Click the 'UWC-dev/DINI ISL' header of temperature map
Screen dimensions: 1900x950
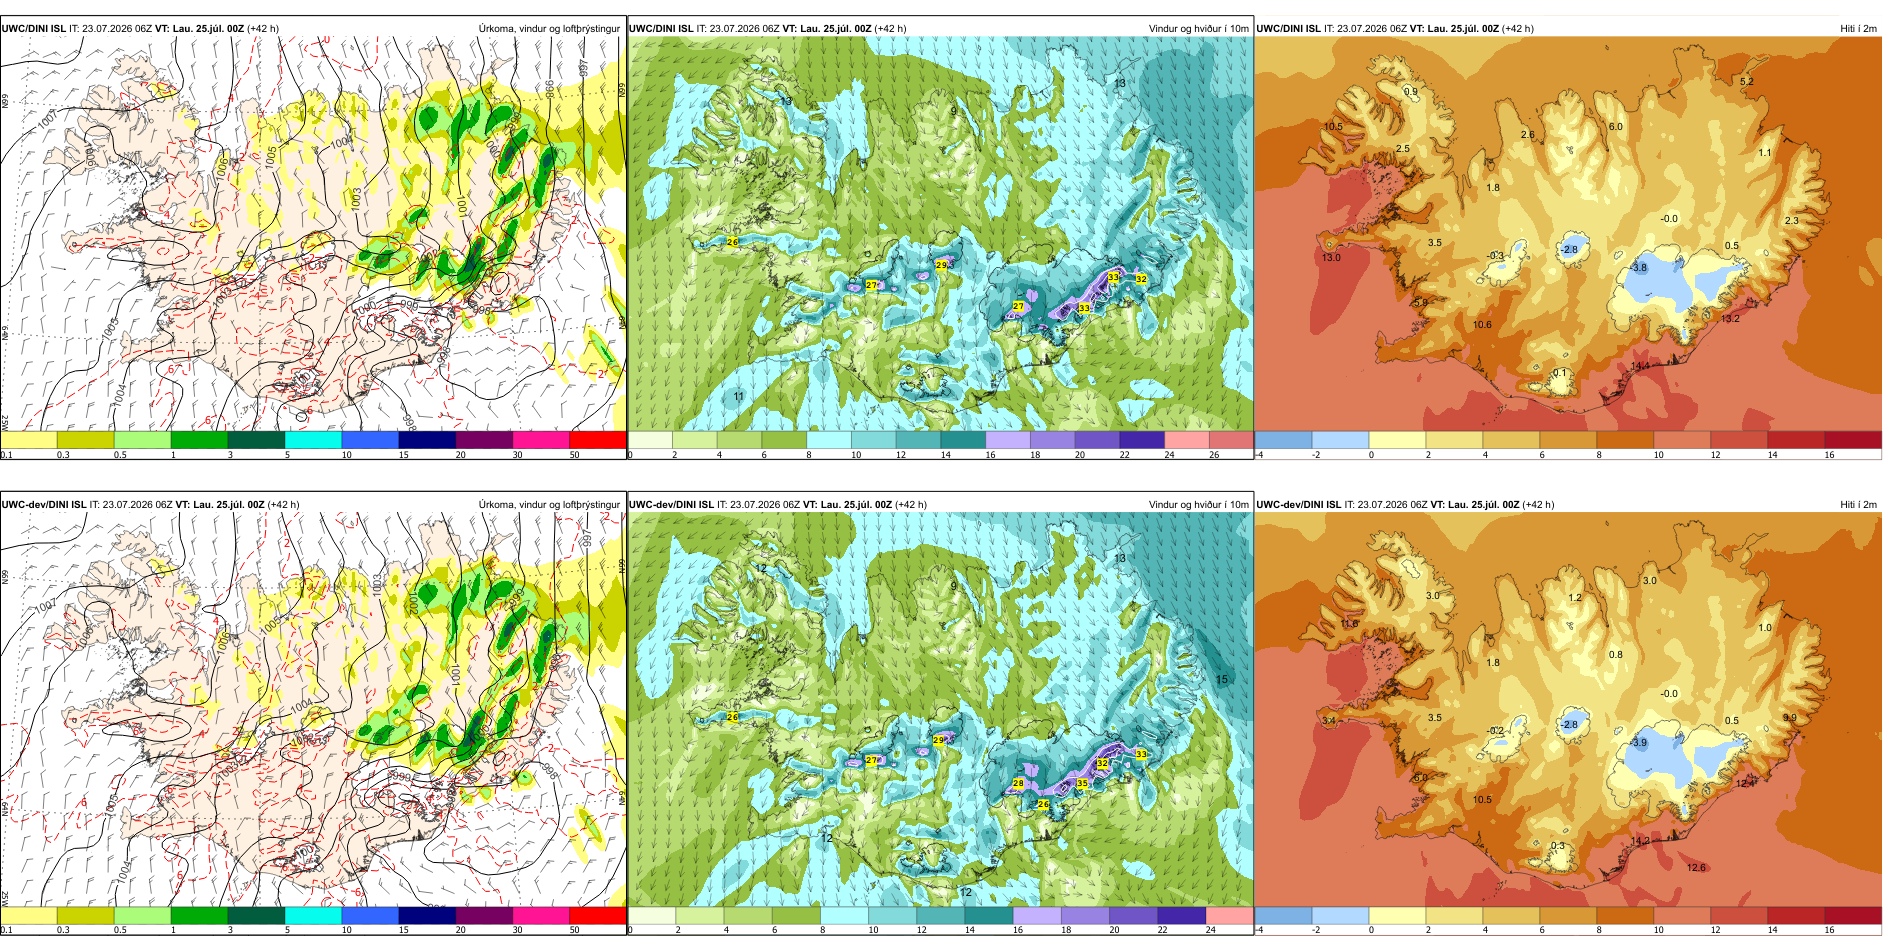(x=1298, y=505)
